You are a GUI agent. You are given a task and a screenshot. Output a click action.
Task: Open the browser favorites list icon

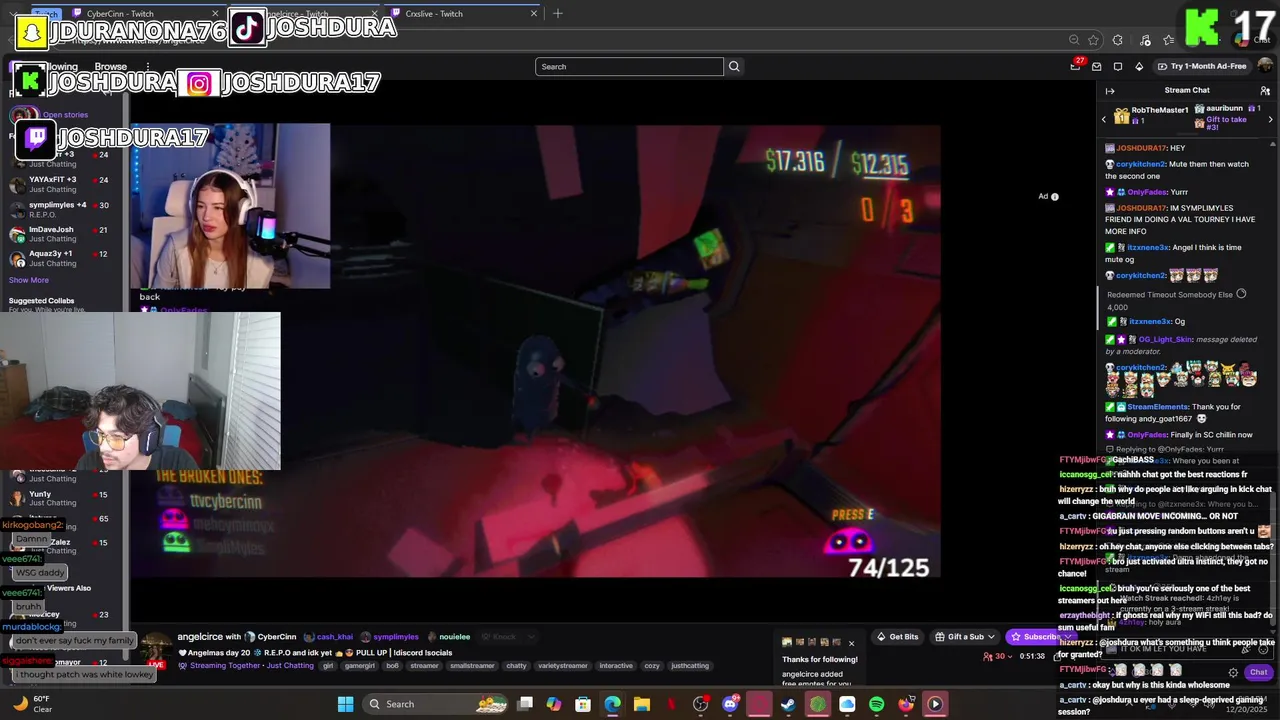(1168, 40)
